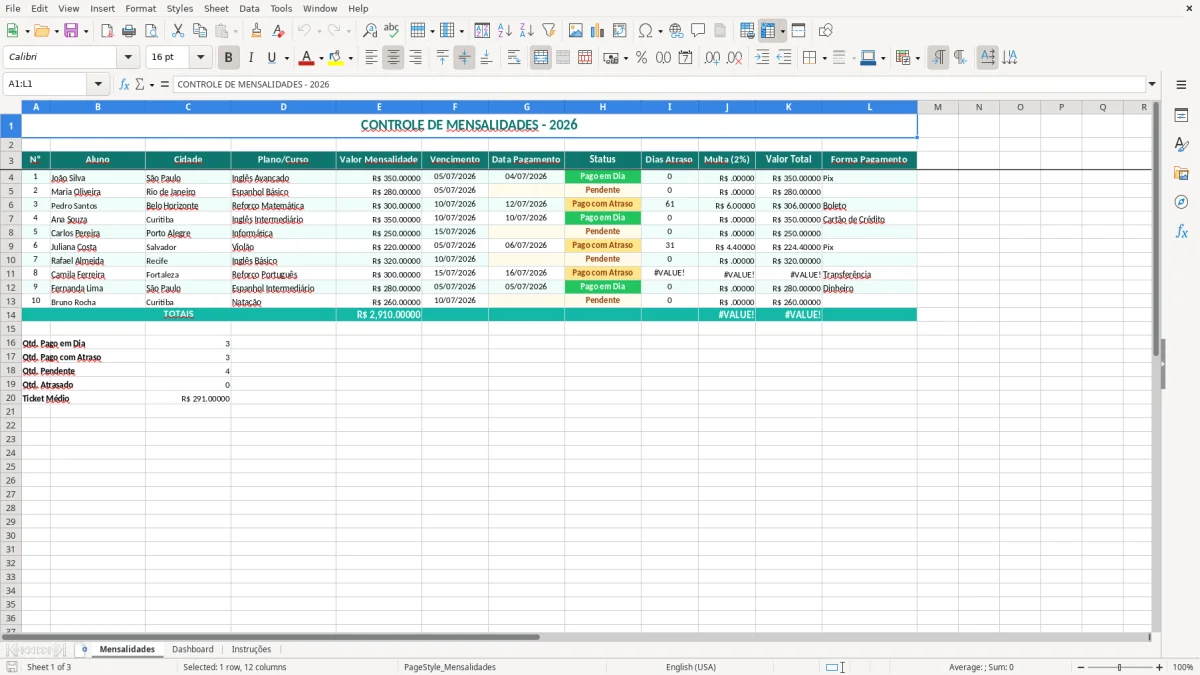Viewport: 1200px width, 675px height.
Task: Click the zoom out minus button
Action: (1081, 667)
